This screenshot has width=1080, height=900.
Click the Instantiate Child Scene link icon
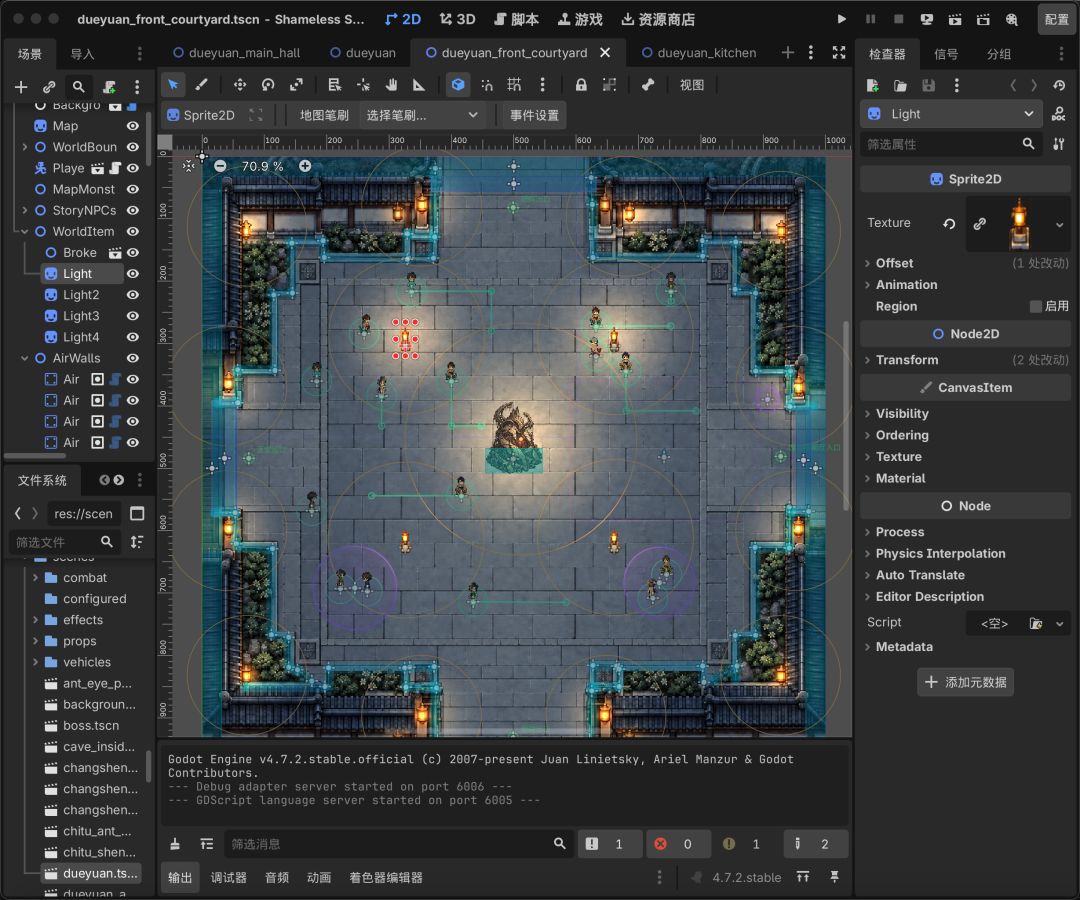click(x=49, y=87)
